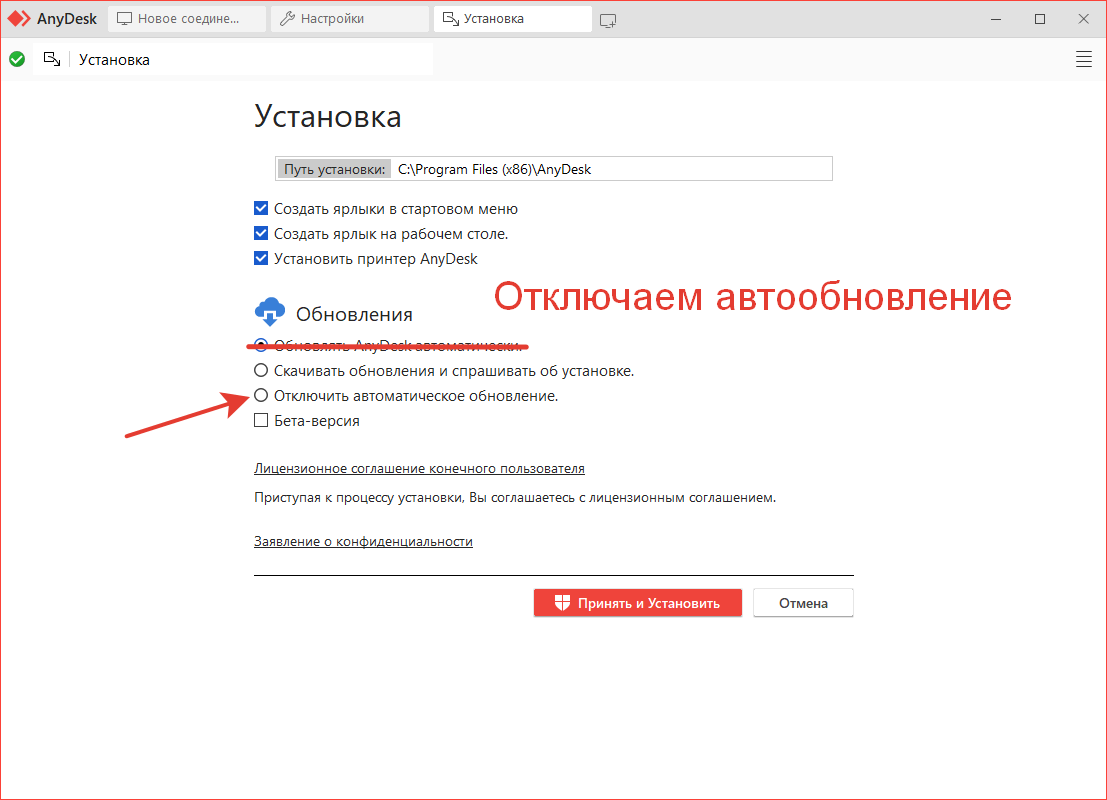The width and height of the screenshot is (1107, 800).
Task: Click the Путь установки label
Action: pos(334,169)
